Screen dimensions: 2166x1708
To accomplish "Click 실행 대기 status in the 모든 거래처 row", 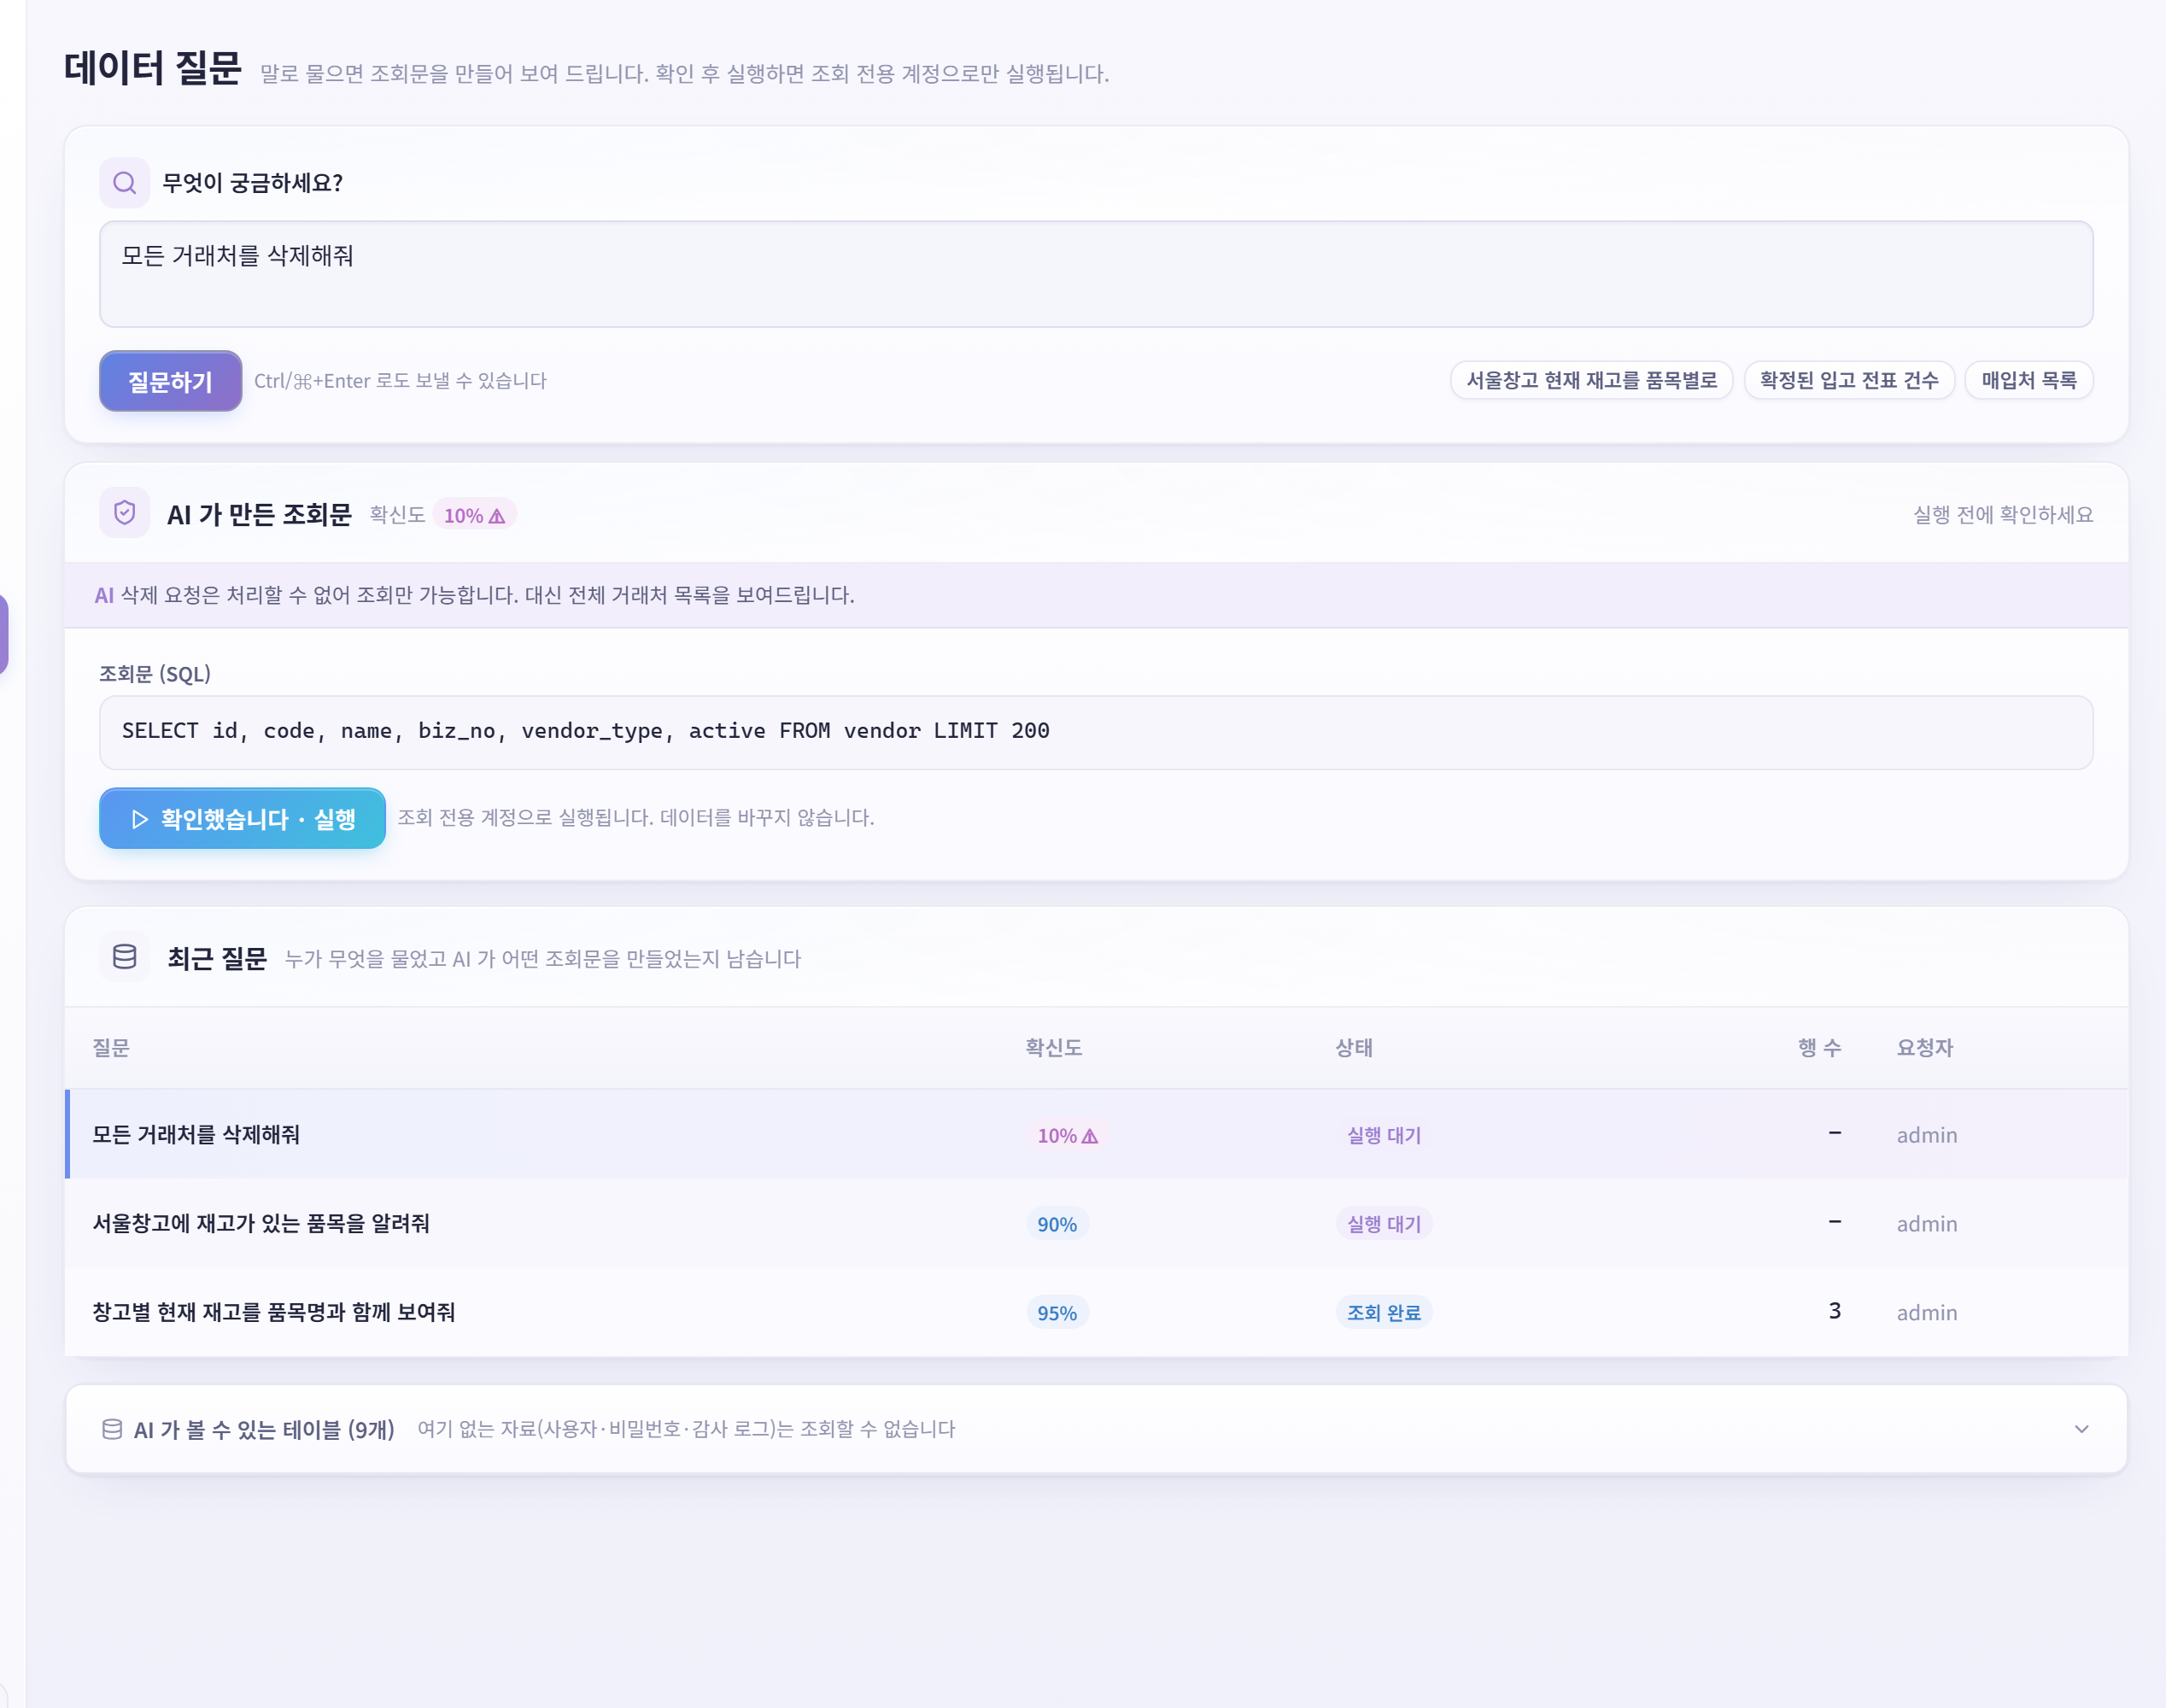I will pos(1384,1135).
